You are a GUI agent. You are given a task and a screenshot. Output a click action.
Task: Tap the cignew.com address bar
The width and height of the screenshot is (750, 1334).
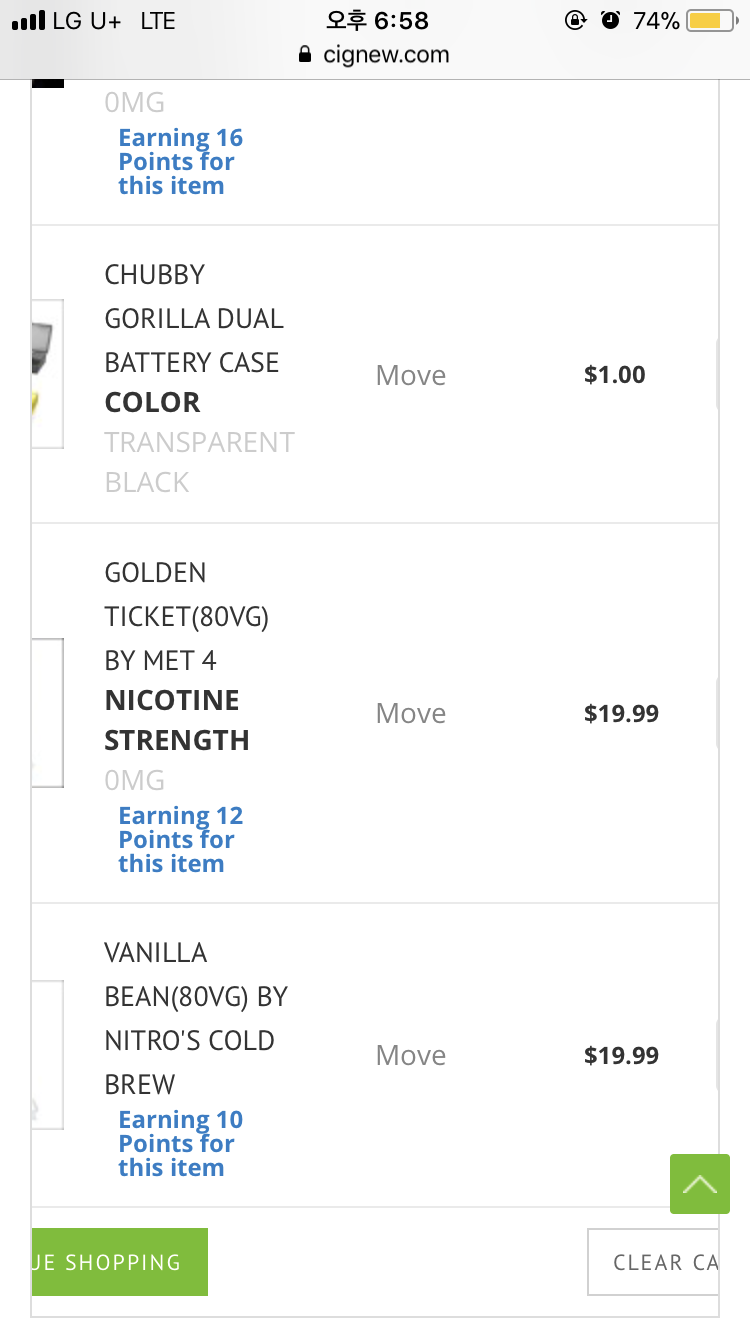click(x=385, y=55)
